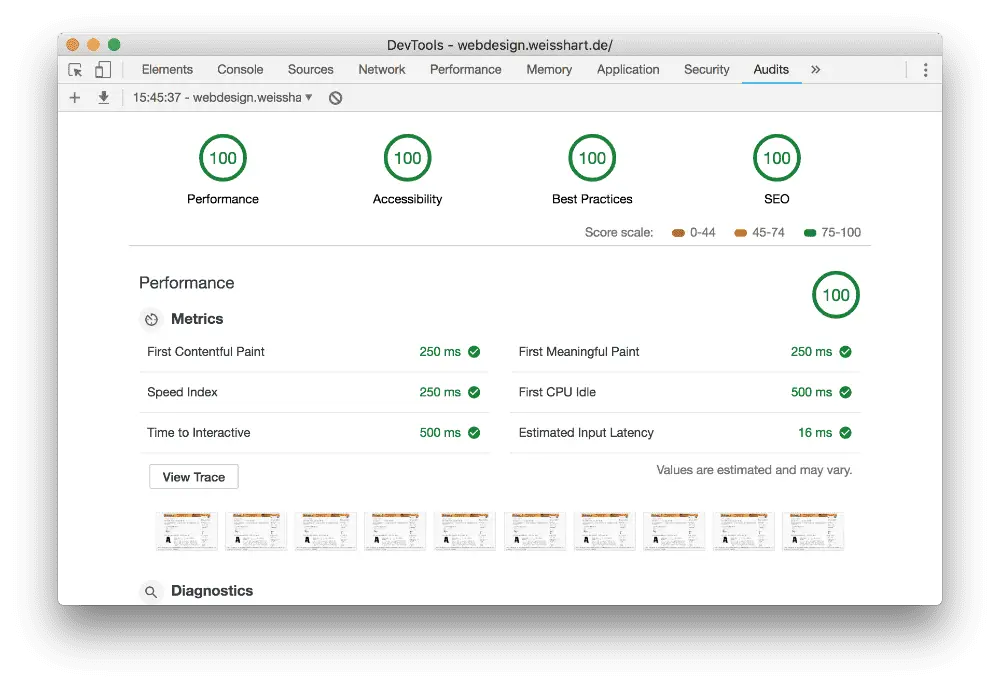Expand First Meaningful Paint metric row

coord(686,352)
